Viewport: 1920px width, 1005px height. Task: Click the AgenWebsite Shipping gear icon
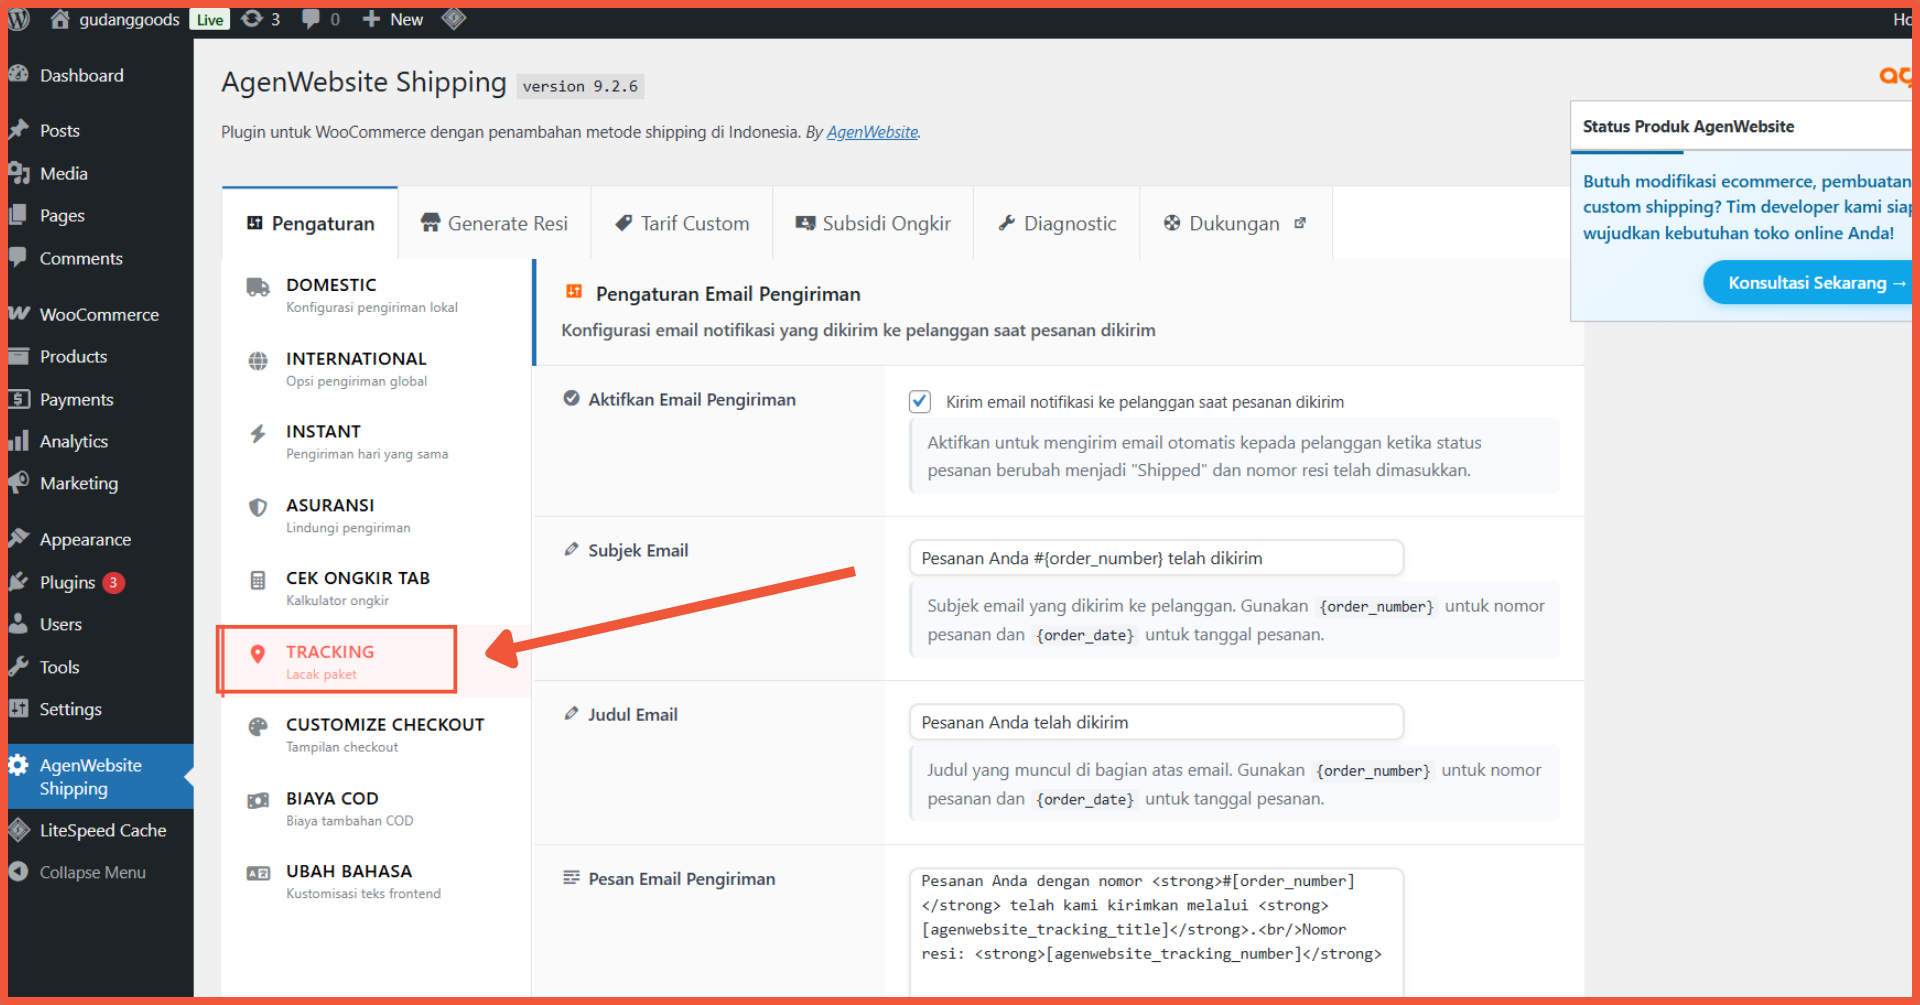click(18, 765)
